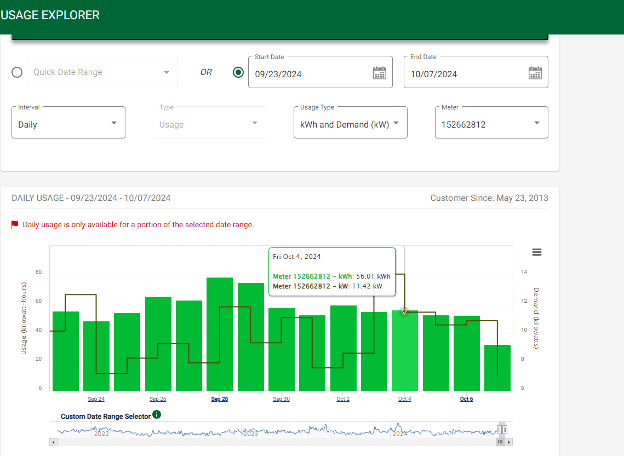The height and width of the screenshot is (456, 624).
Task: Click the Custom Date Range Selector info icon
Action: click(x=157, y=415)
